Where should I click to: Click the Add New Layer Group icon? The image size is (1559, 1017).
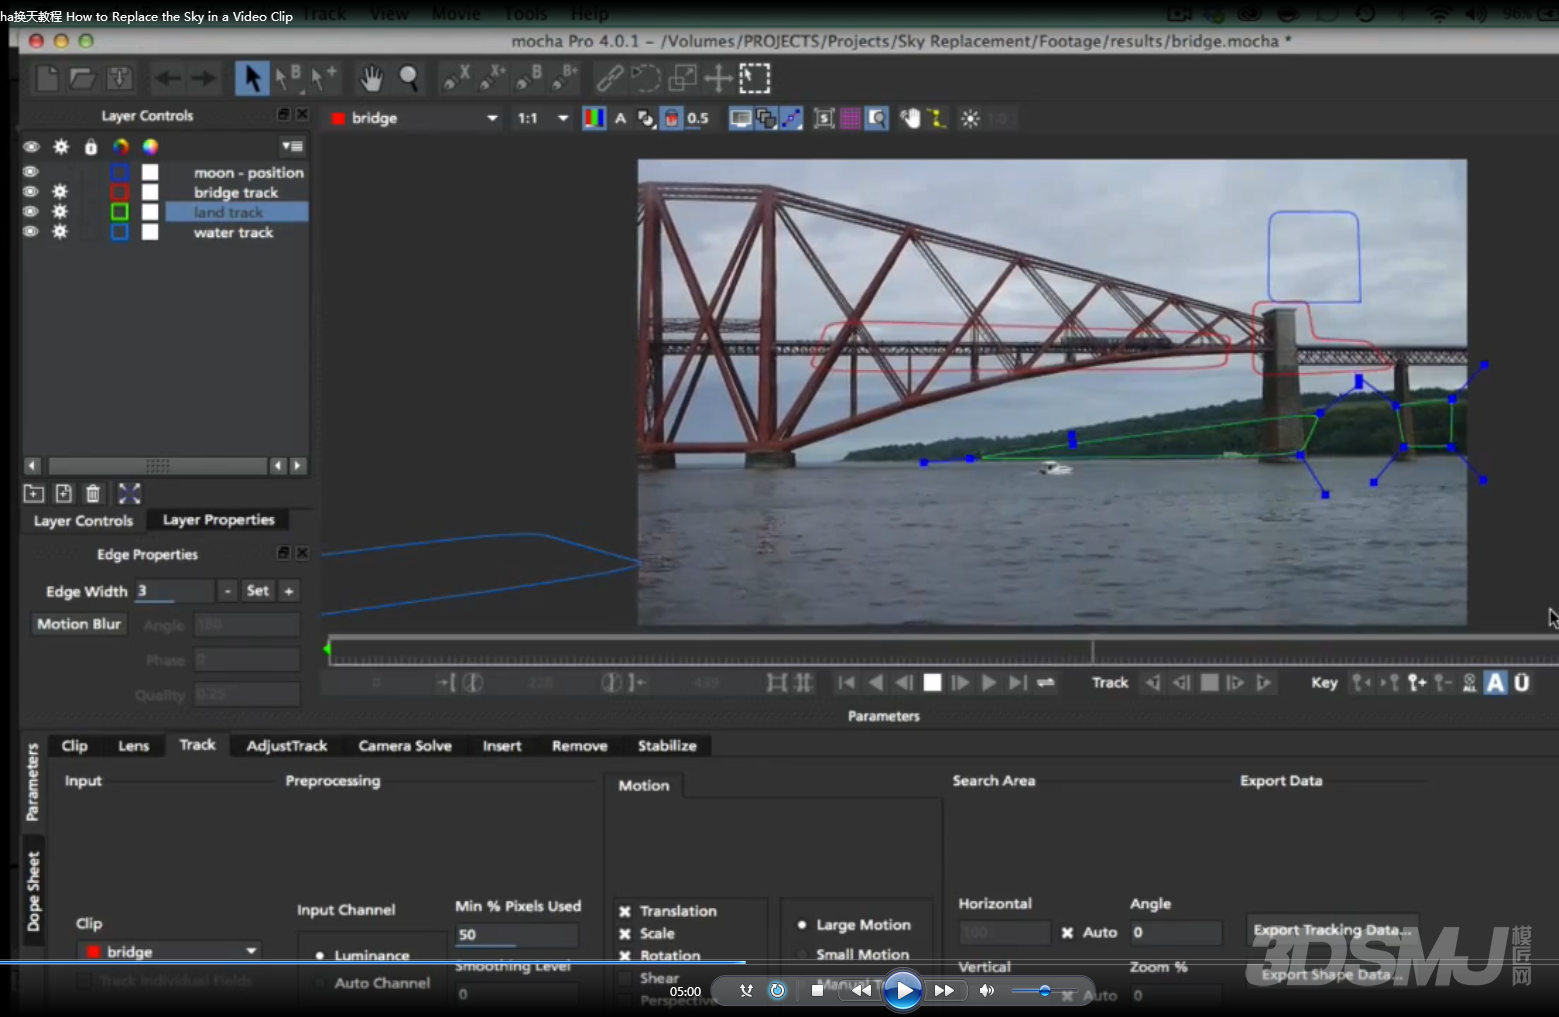click(x=34, y=493)
